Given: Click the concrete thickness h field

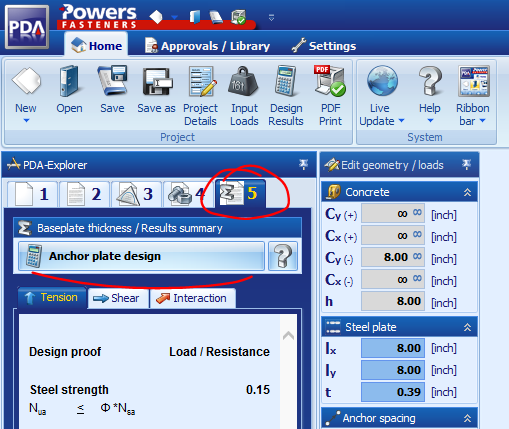Looking at the screenshot, I should (x=393, y=301).
